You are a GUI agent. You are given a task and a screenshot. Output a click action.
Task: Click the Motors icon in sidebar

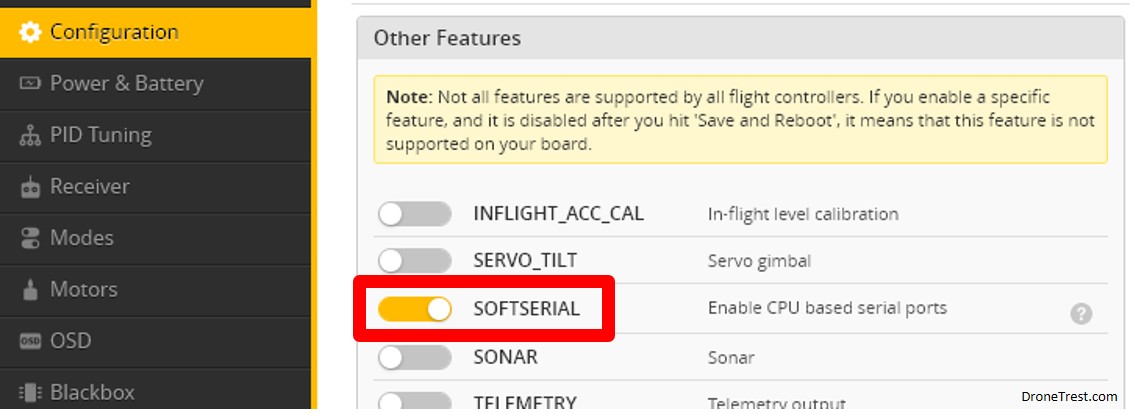point(30,290)
